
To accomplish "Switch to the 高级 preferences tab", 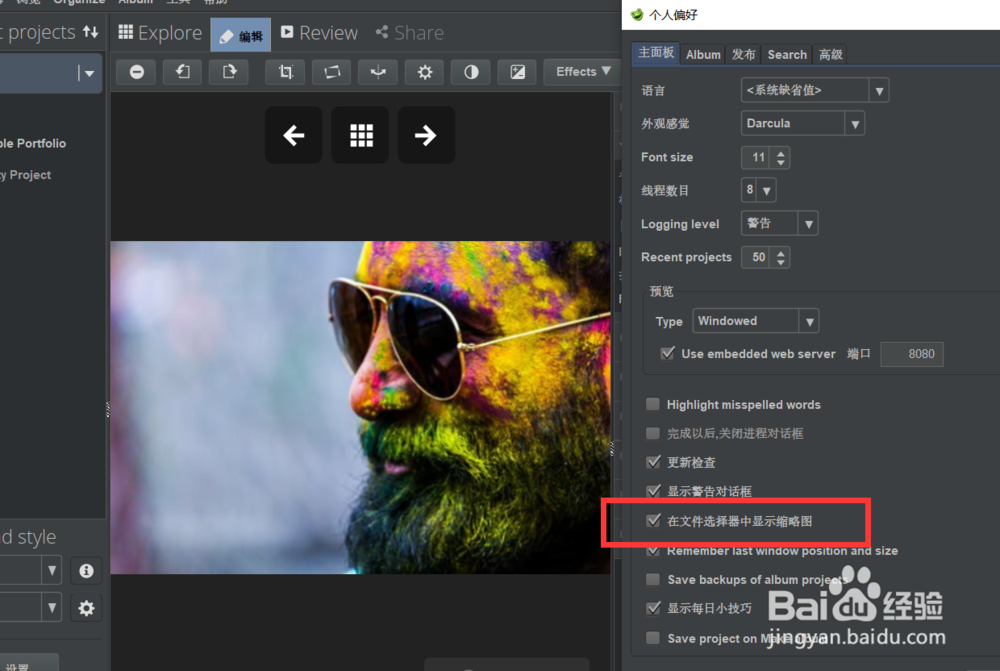I will [x=830, y=55].
